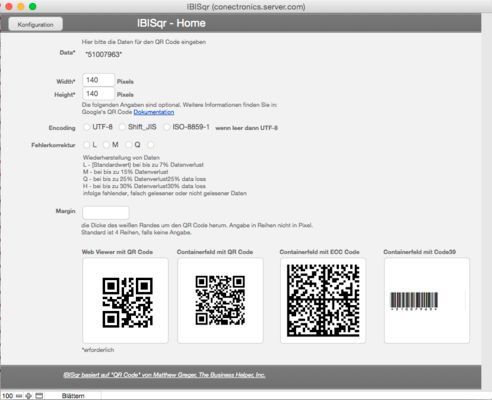Choose the unlabeled fourth Fehlerkorrektur radio button

coord(150,145)
